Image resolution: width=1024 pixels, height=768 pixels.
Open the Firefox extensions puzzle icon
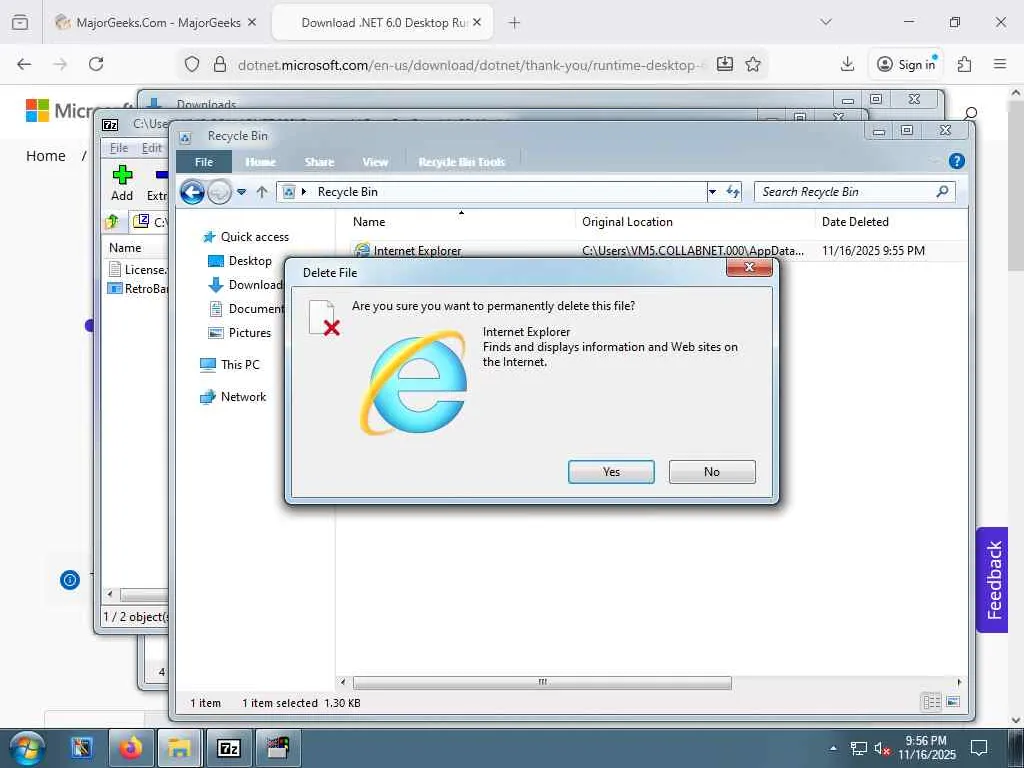pos(964,64)
